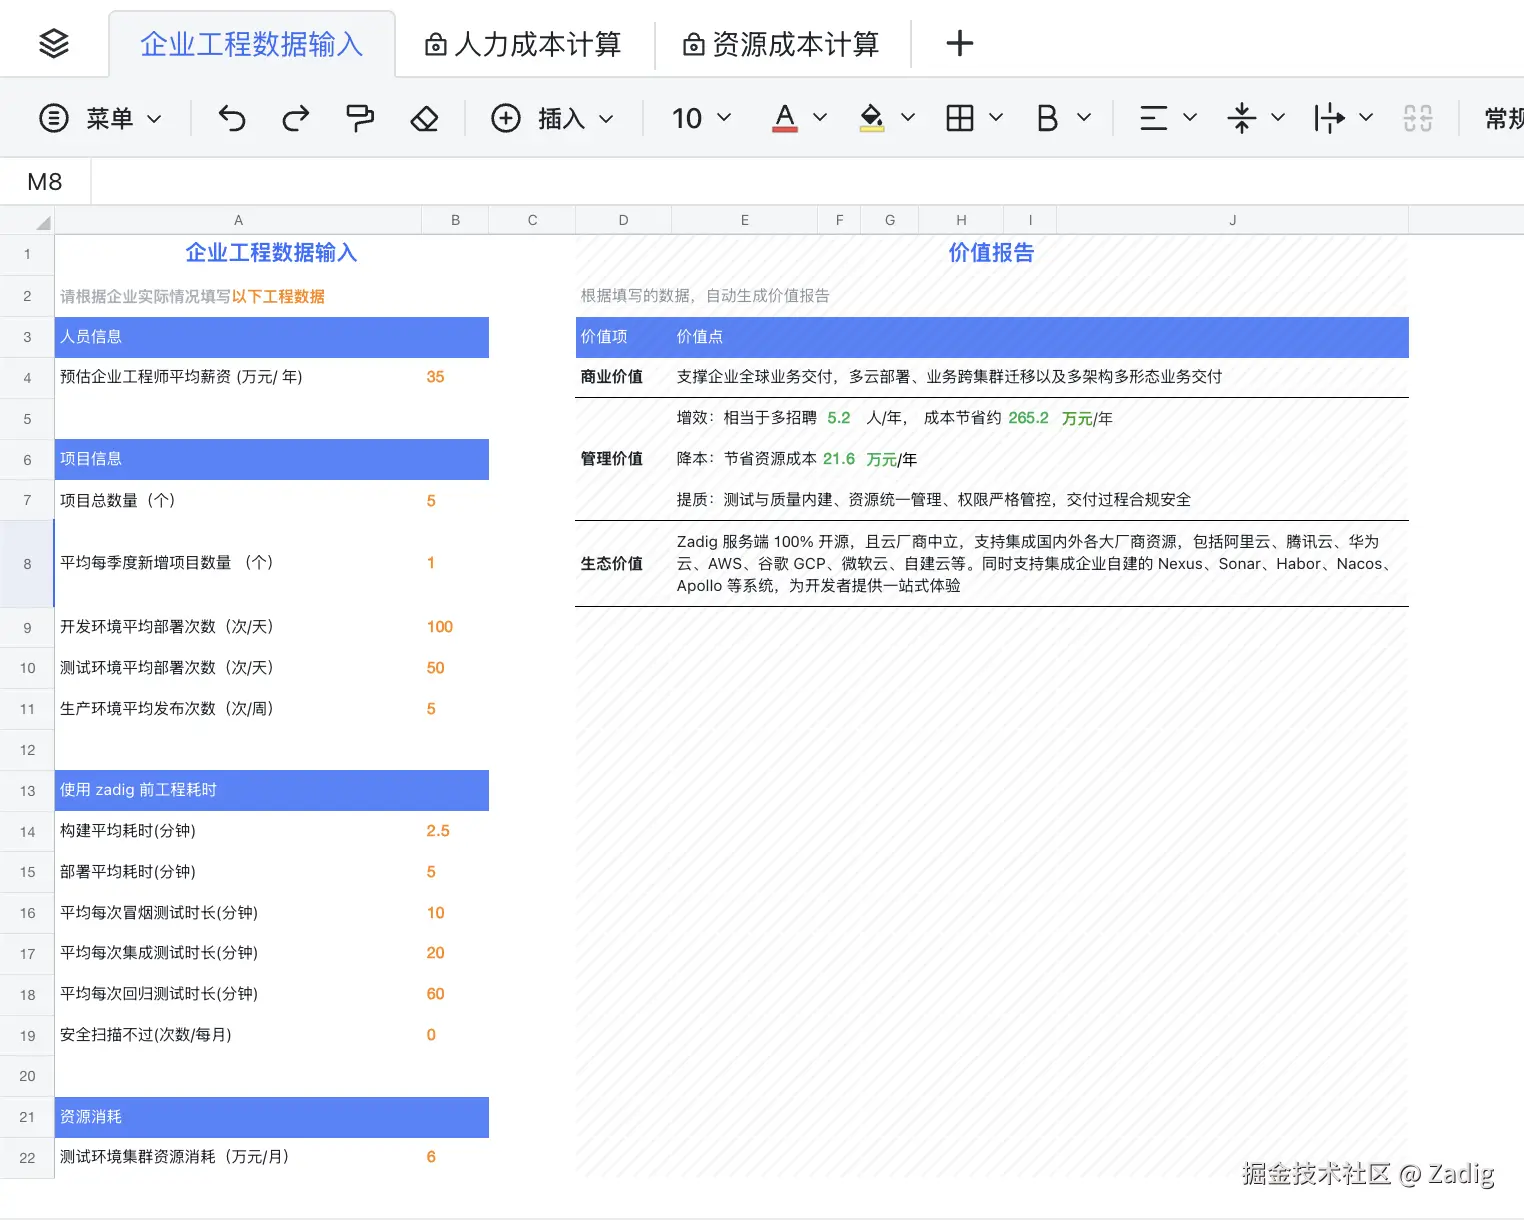Click the fill color bucket icon
The width and height of the screenshot is (1524, 1220).
click(872, 118)
